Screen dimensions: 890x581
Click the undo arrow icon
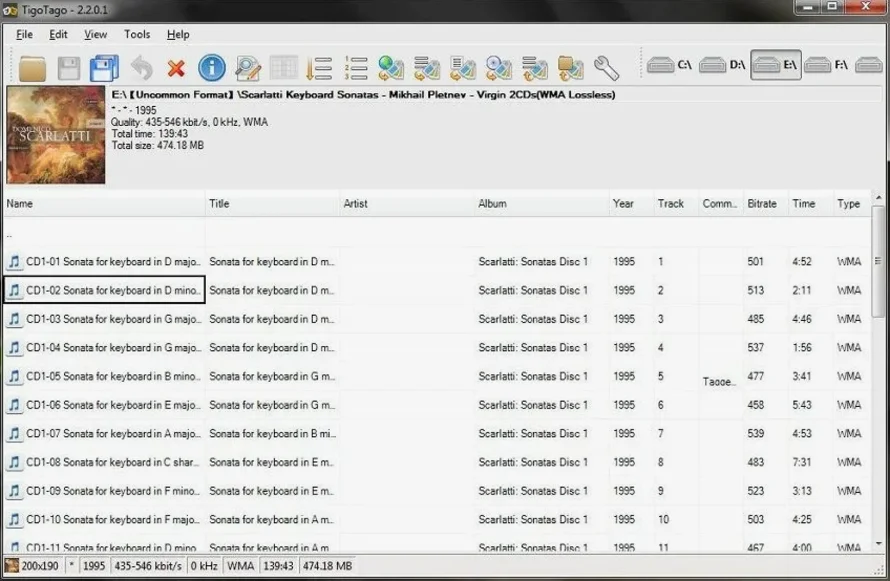tap(141, 69)
